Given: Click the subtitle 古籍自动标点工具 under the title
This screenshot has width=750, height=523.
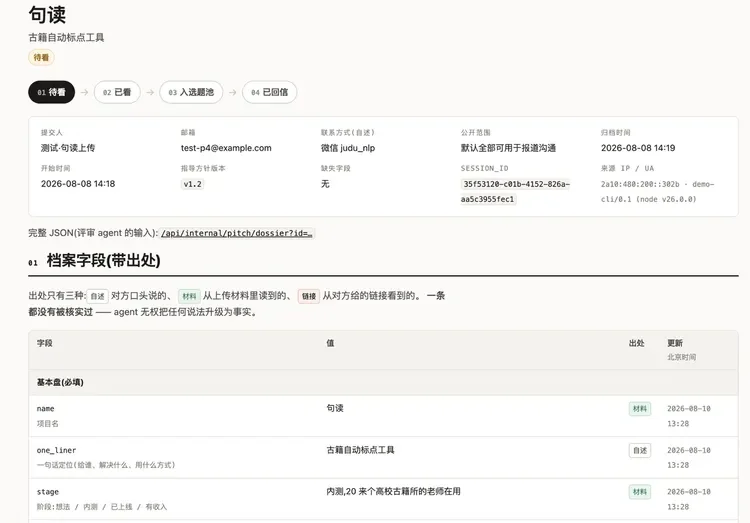Looking at the screenshot, I should pyautogui.click(x=66, y=37).
